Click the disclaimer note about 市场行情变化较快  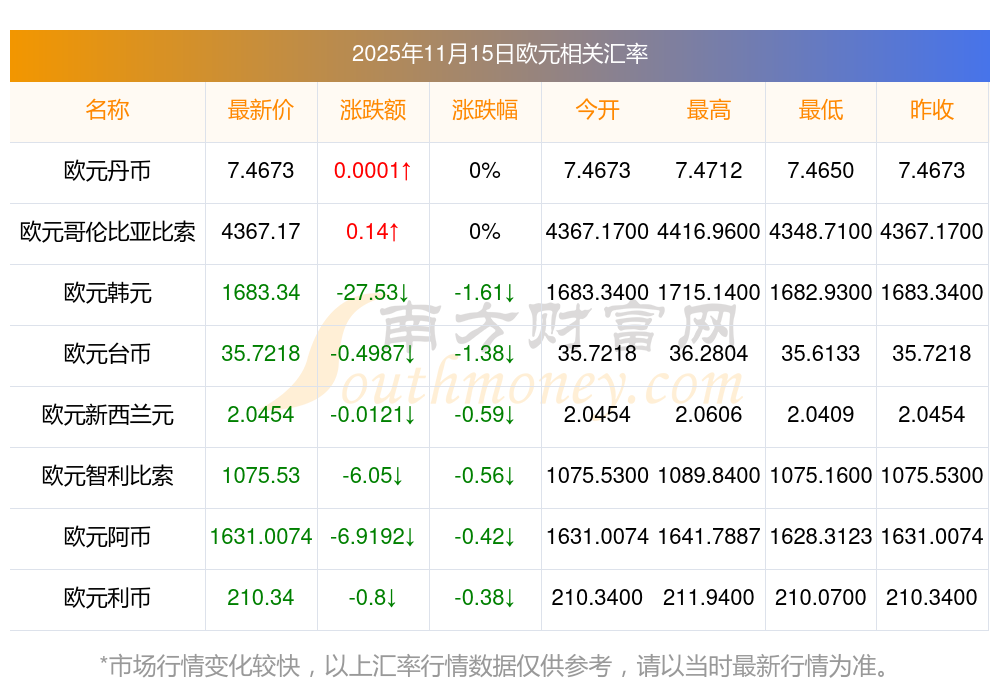495,666
